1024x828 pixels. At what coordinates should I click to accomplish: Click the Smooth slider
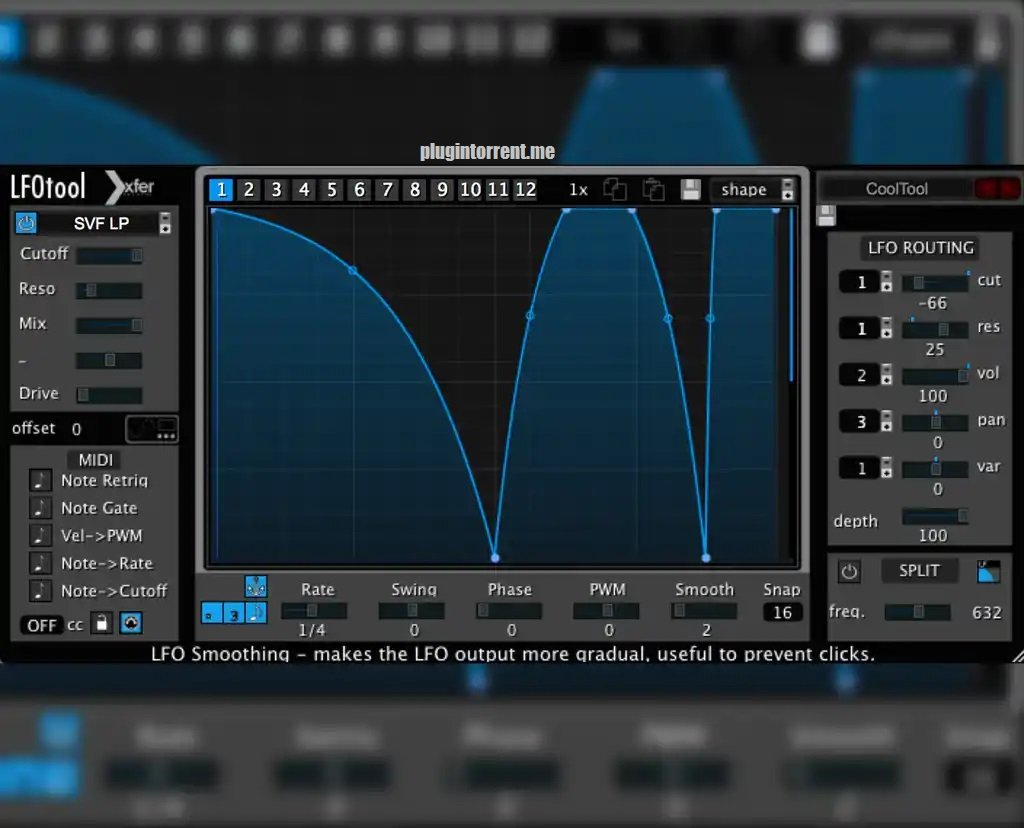coord(704,611)
